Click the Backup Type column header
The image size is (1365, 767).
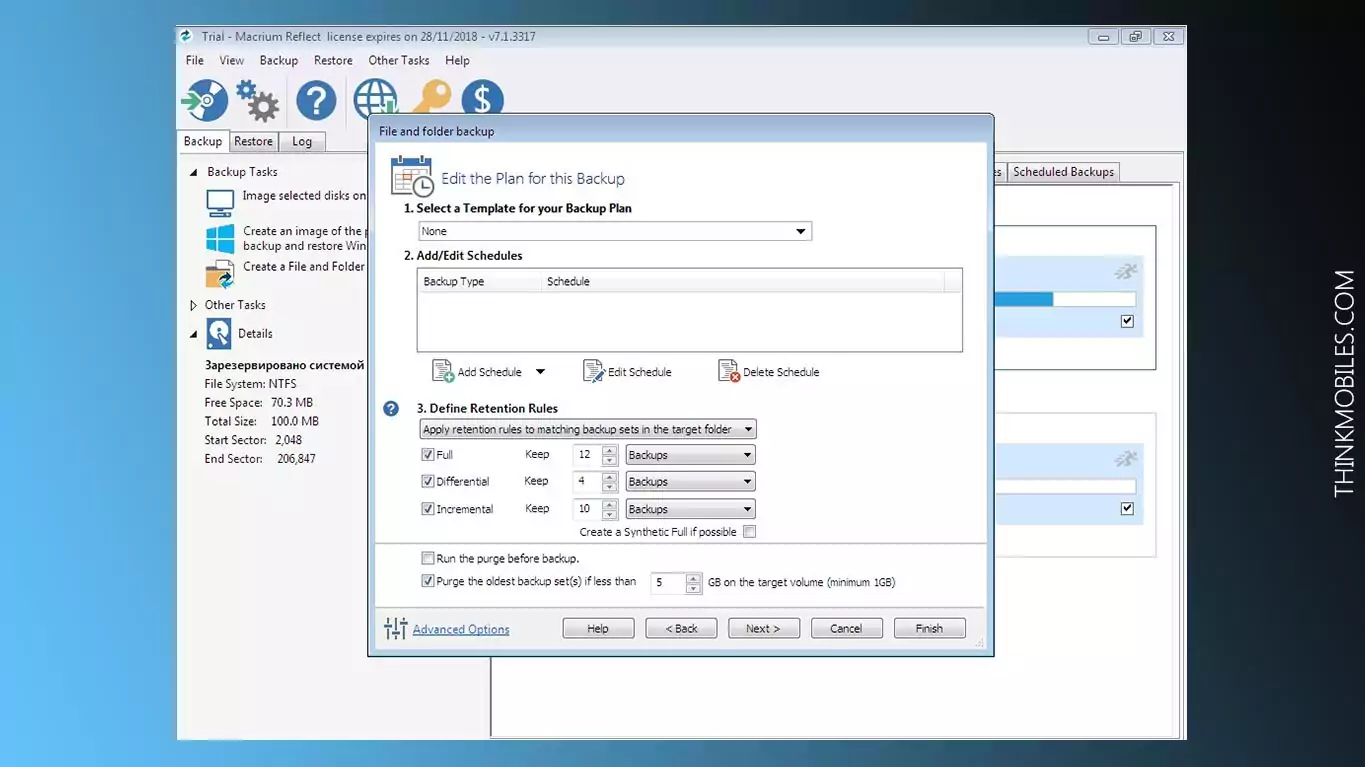pos(479,281)
